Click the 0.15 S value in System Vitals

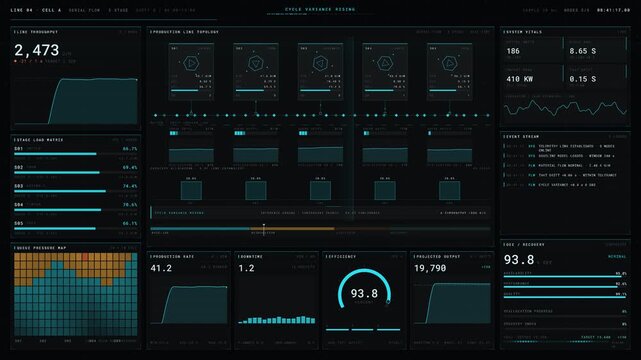click(583, 79)
